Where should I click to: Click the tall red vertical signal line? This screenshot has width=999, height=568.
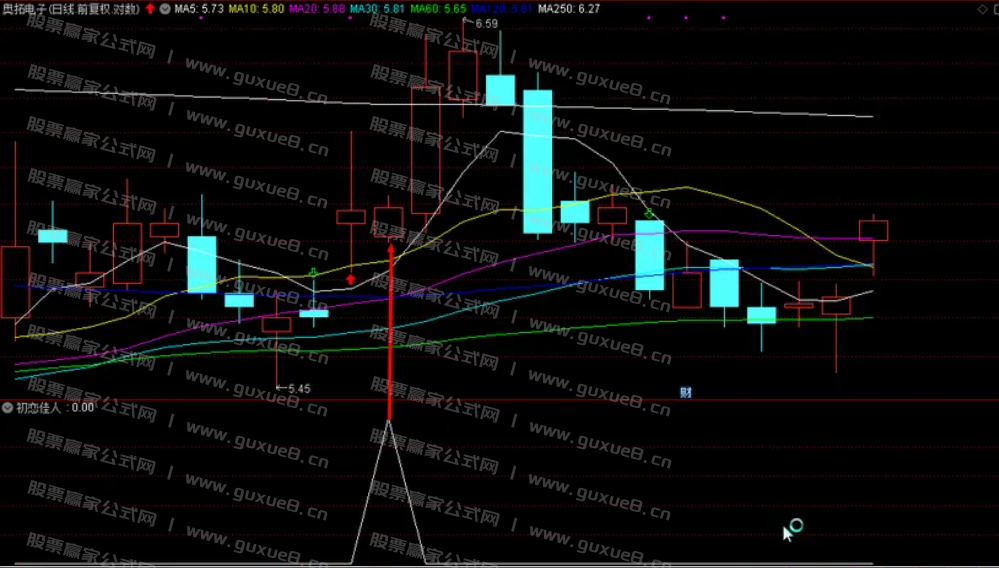click(390, 330)
